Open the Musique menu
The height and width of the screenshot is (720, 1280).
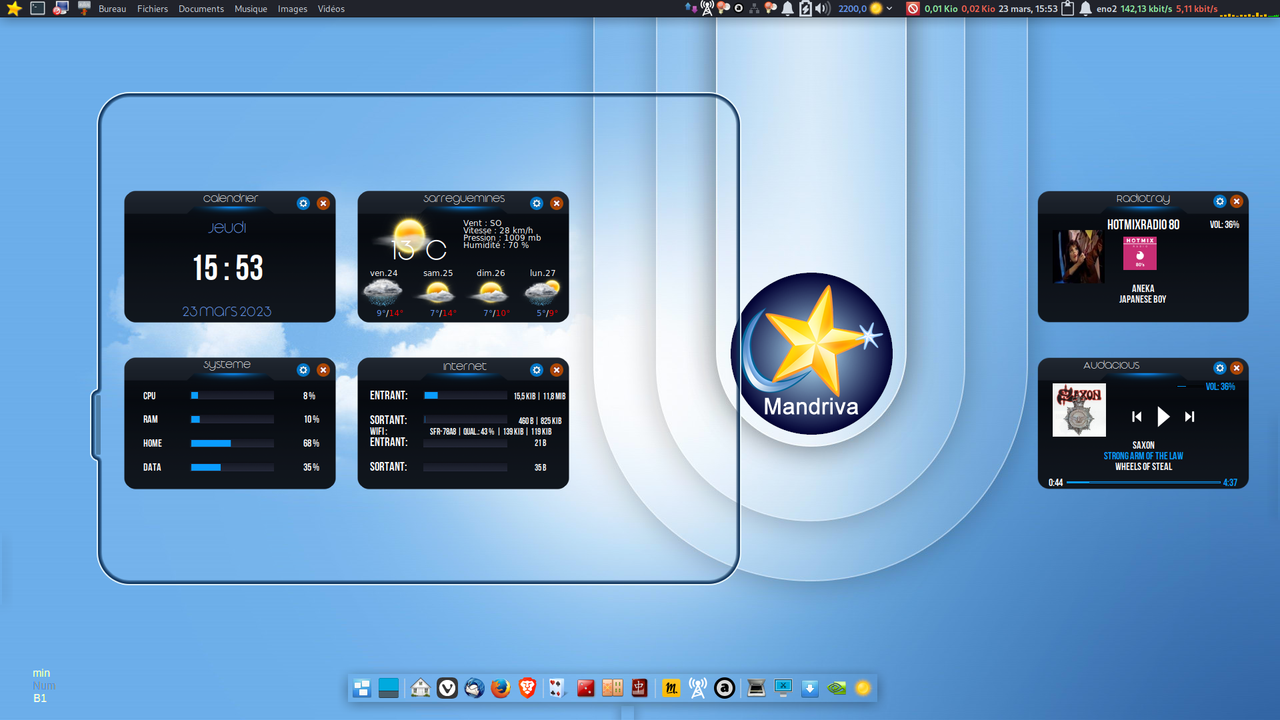[x=251, y=9]
